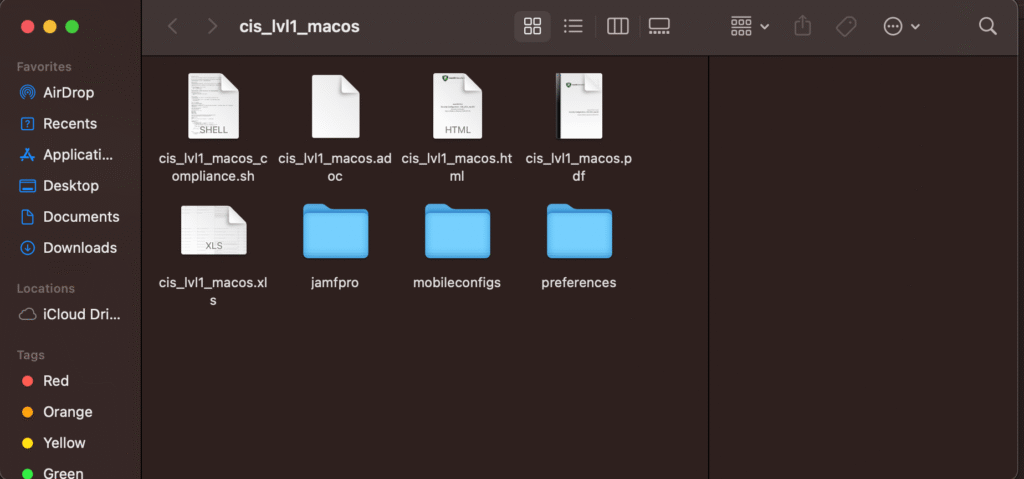Open the More actions ellipsis menu
The width and height of the screenshot is (1024, 479).
coord(901,27)
